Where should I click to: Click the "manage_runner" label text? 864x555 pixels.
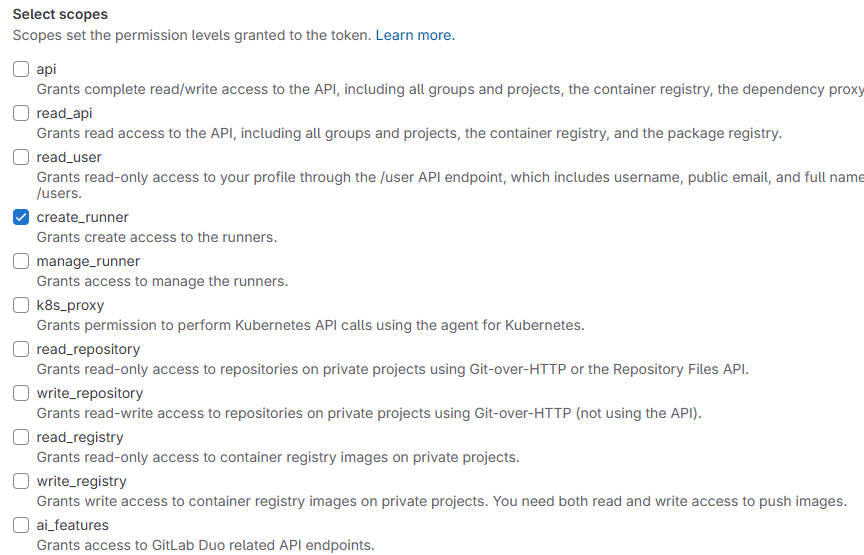tap(88, 262)
